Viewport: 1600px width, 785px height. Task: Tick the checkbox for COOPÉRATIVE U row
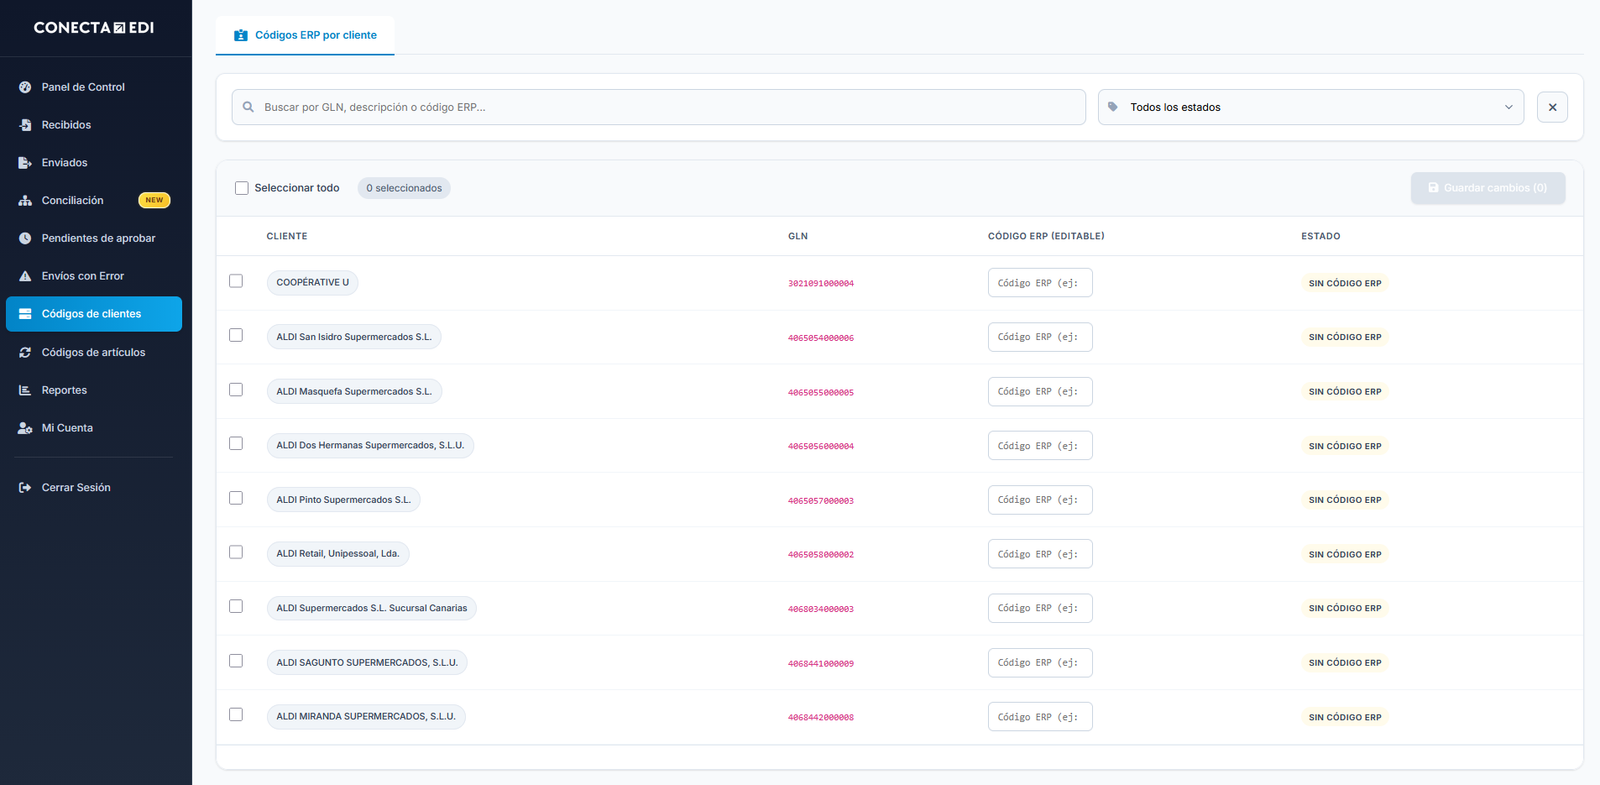pos(236,281)
